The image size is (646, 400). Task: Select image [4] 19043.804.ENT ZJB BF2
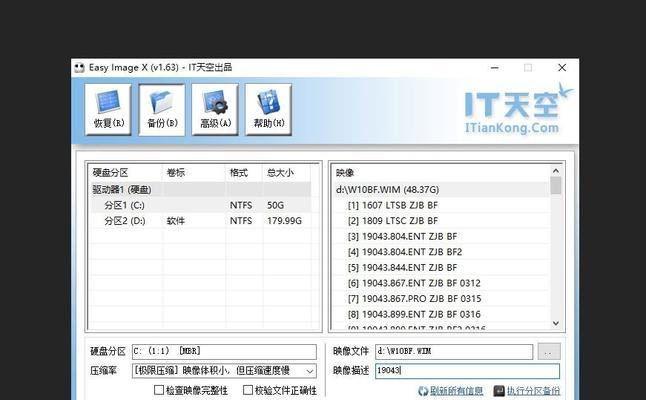442,252
